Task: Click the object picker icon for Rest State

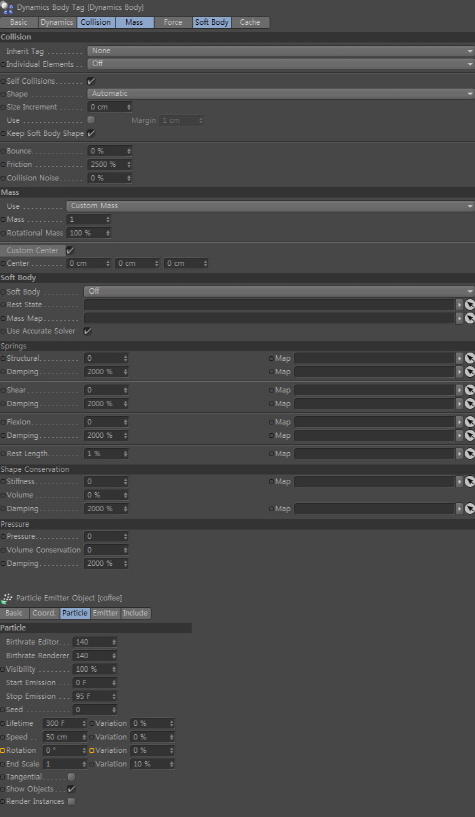Action: click(x=470, y=305)
